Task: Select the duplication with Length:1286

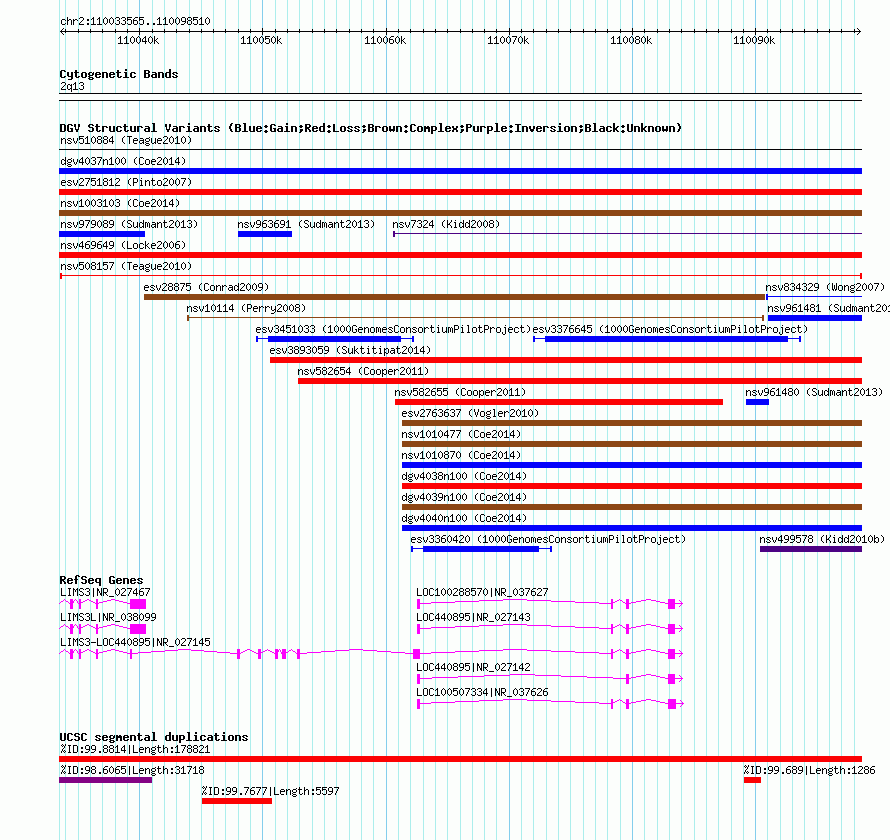Action: click(x=752, y=780)
